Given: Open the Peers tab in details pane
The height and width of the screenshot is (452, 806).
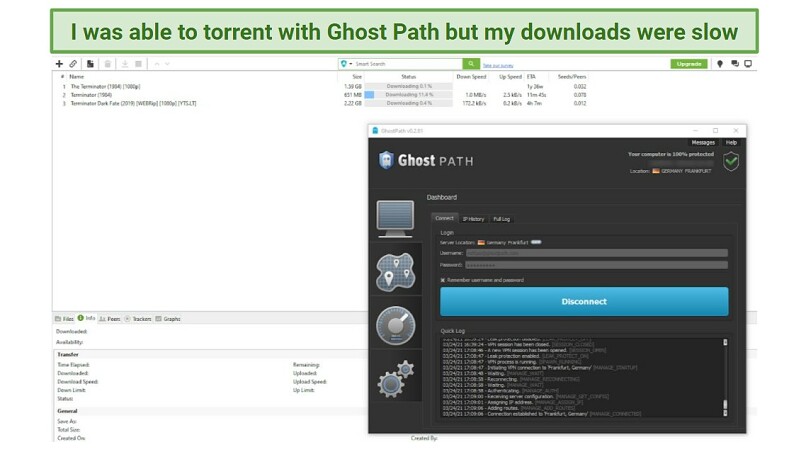Looking at the screenshot, I should 109,319.
